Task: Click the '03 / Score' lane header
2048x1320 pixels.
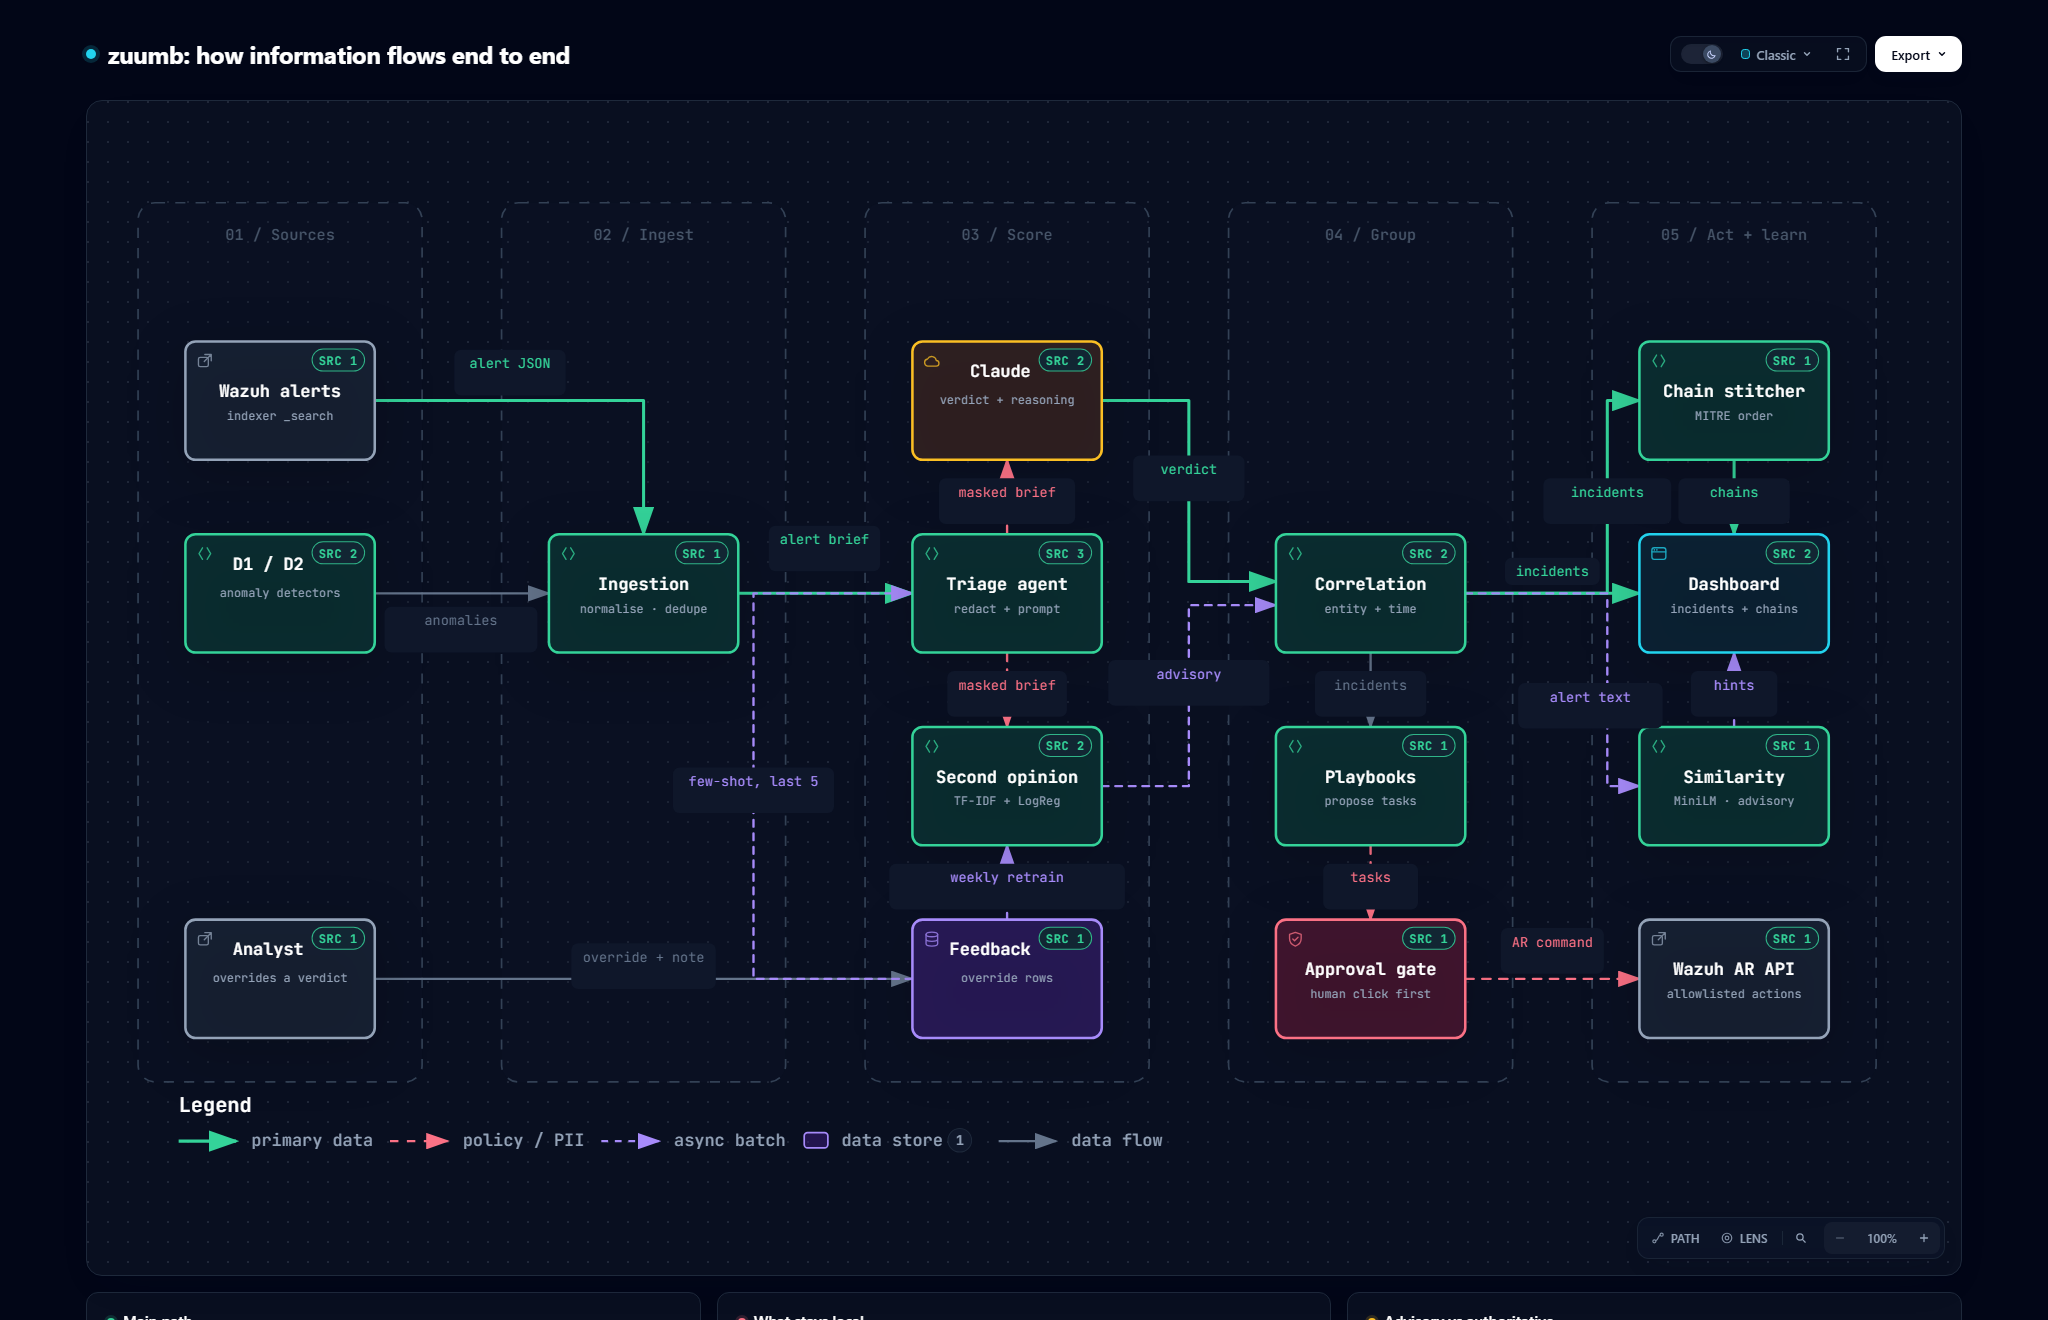Action: pos(1006,235)
